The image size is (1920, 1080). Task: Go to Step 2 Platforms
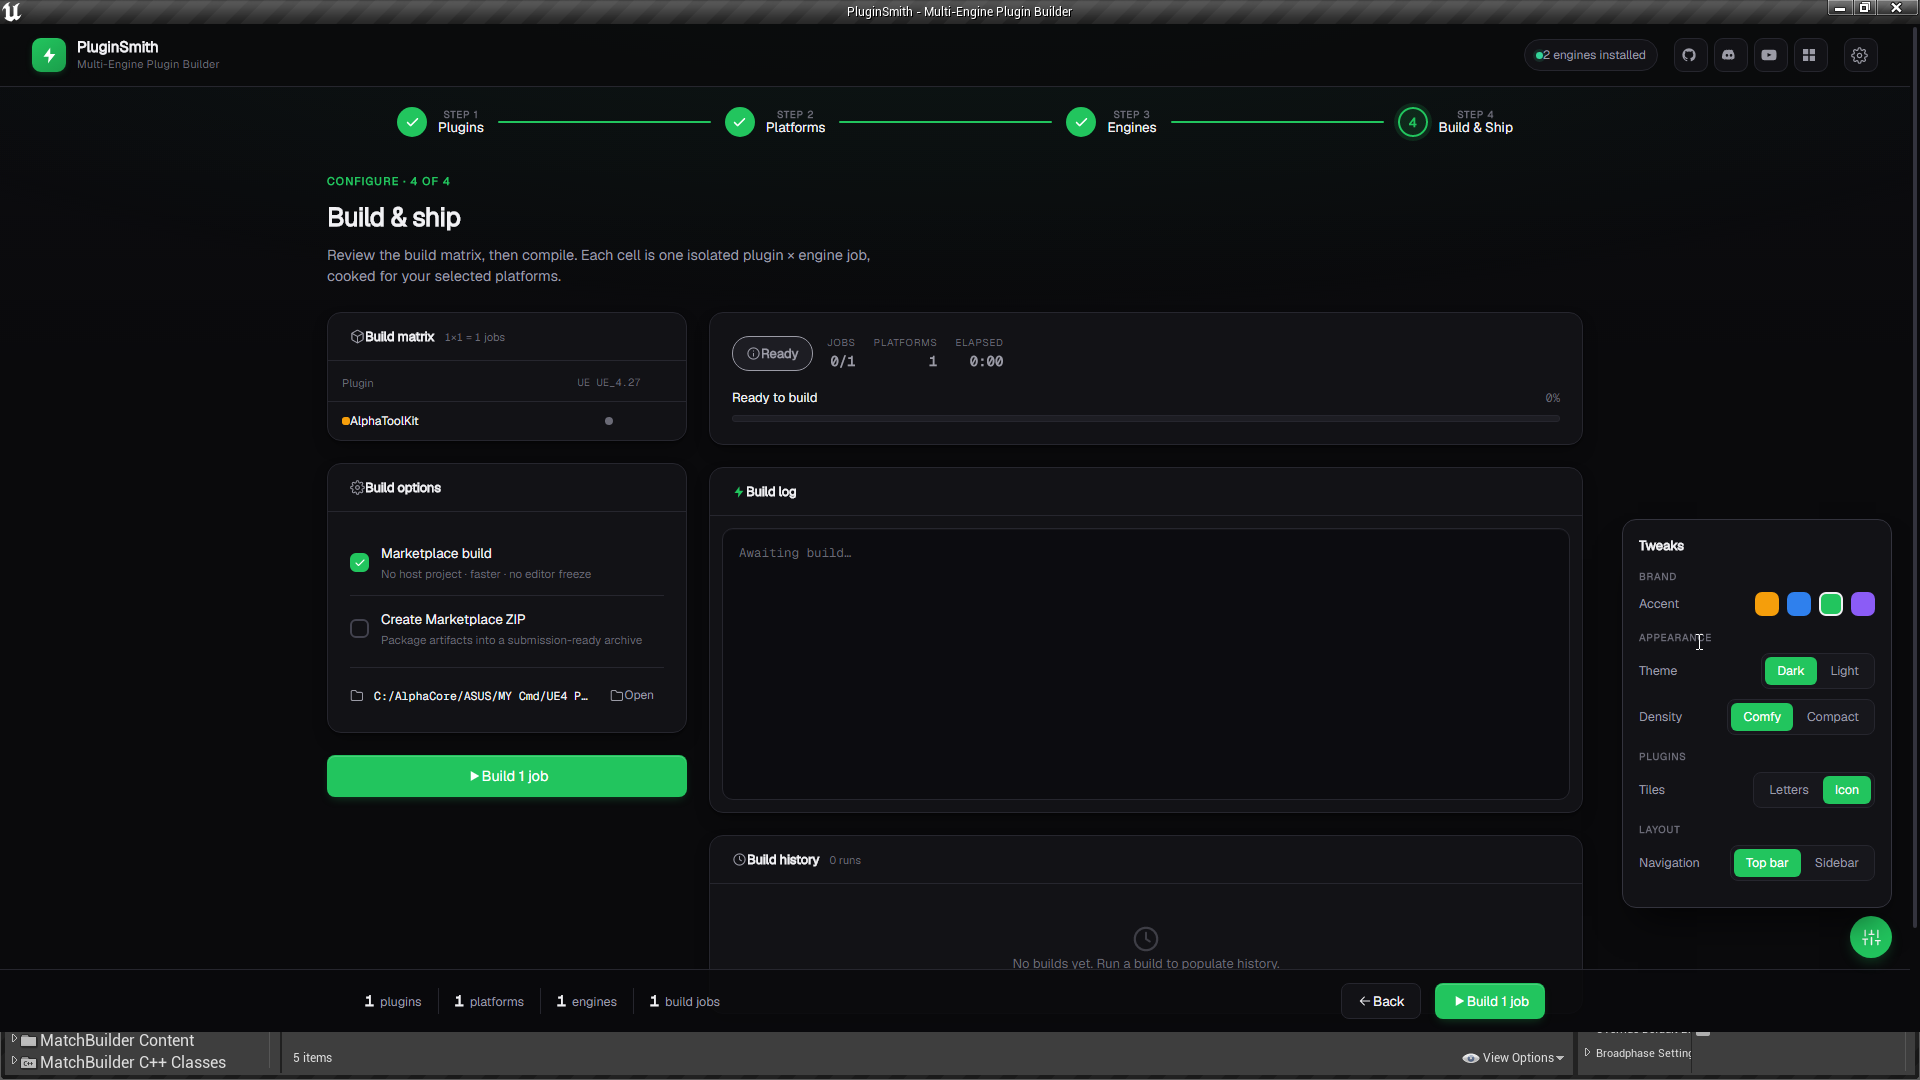[775, 122]
